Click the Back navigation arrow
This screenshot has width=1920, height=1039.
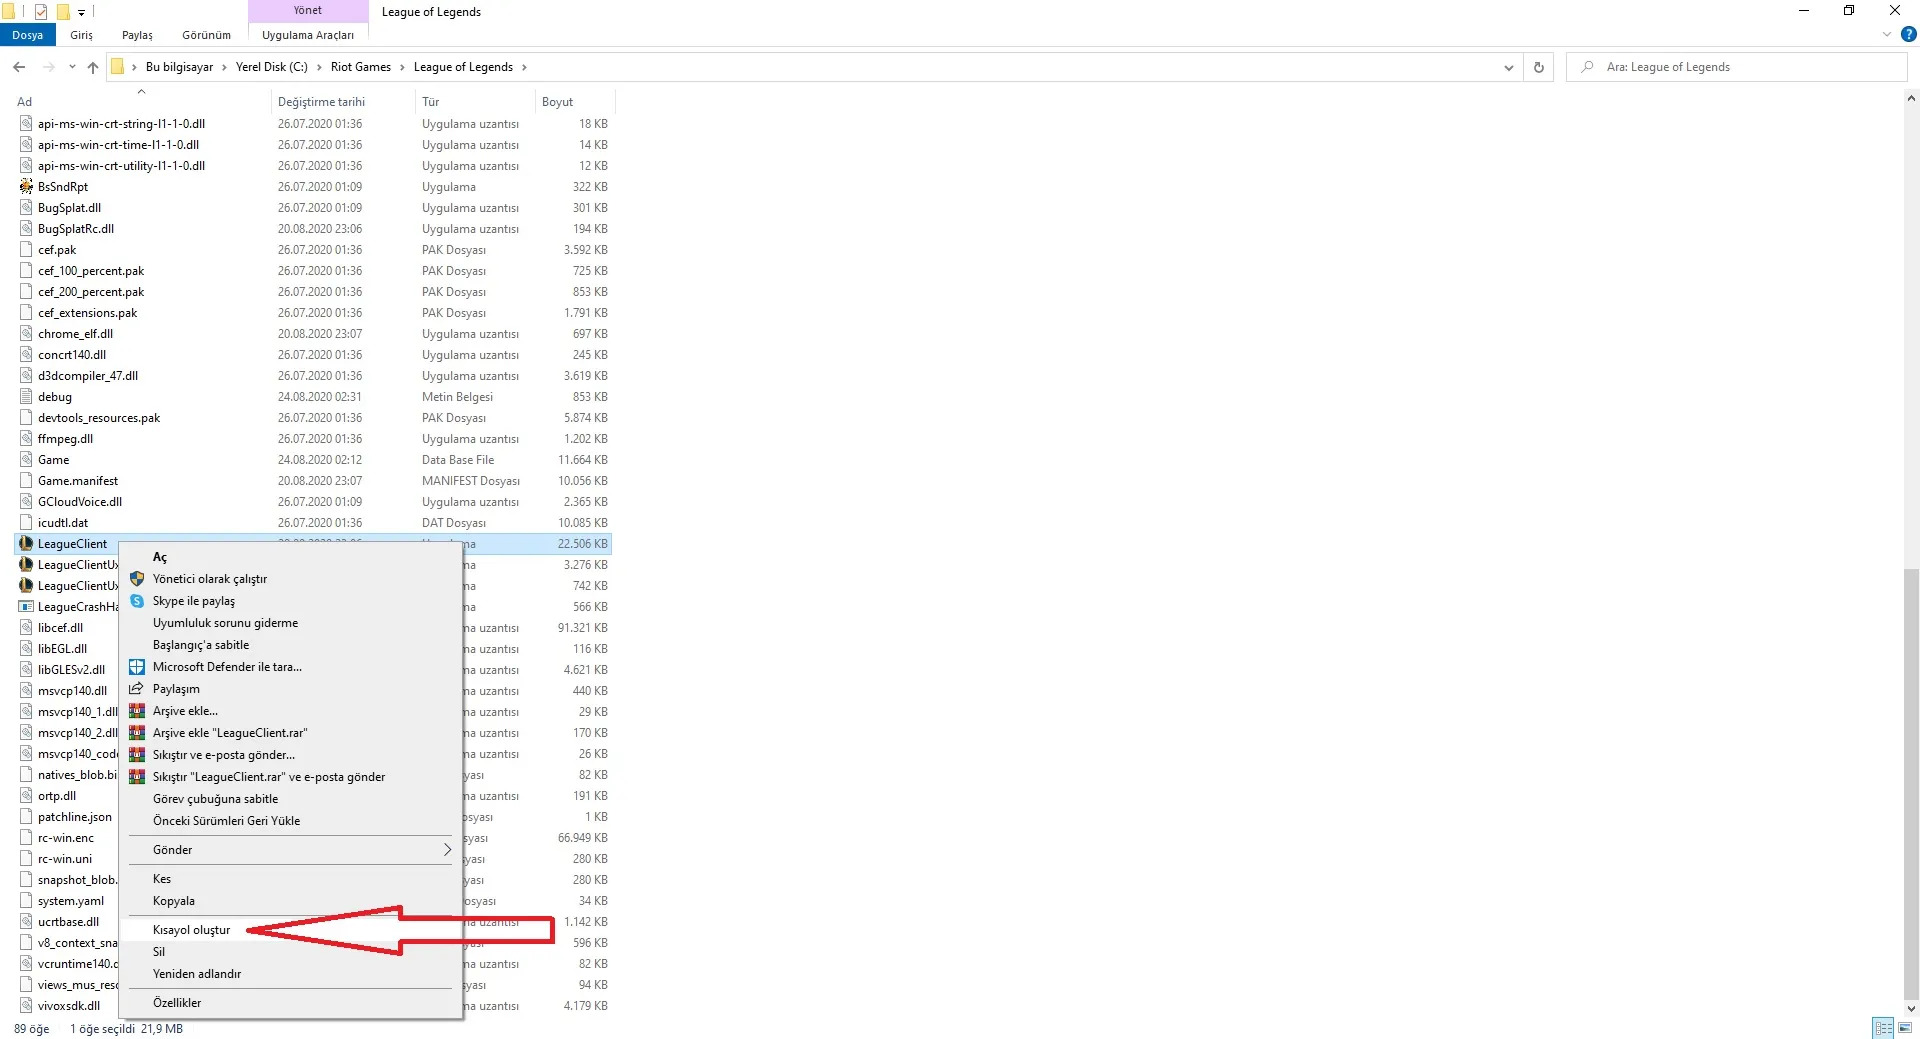19,67
